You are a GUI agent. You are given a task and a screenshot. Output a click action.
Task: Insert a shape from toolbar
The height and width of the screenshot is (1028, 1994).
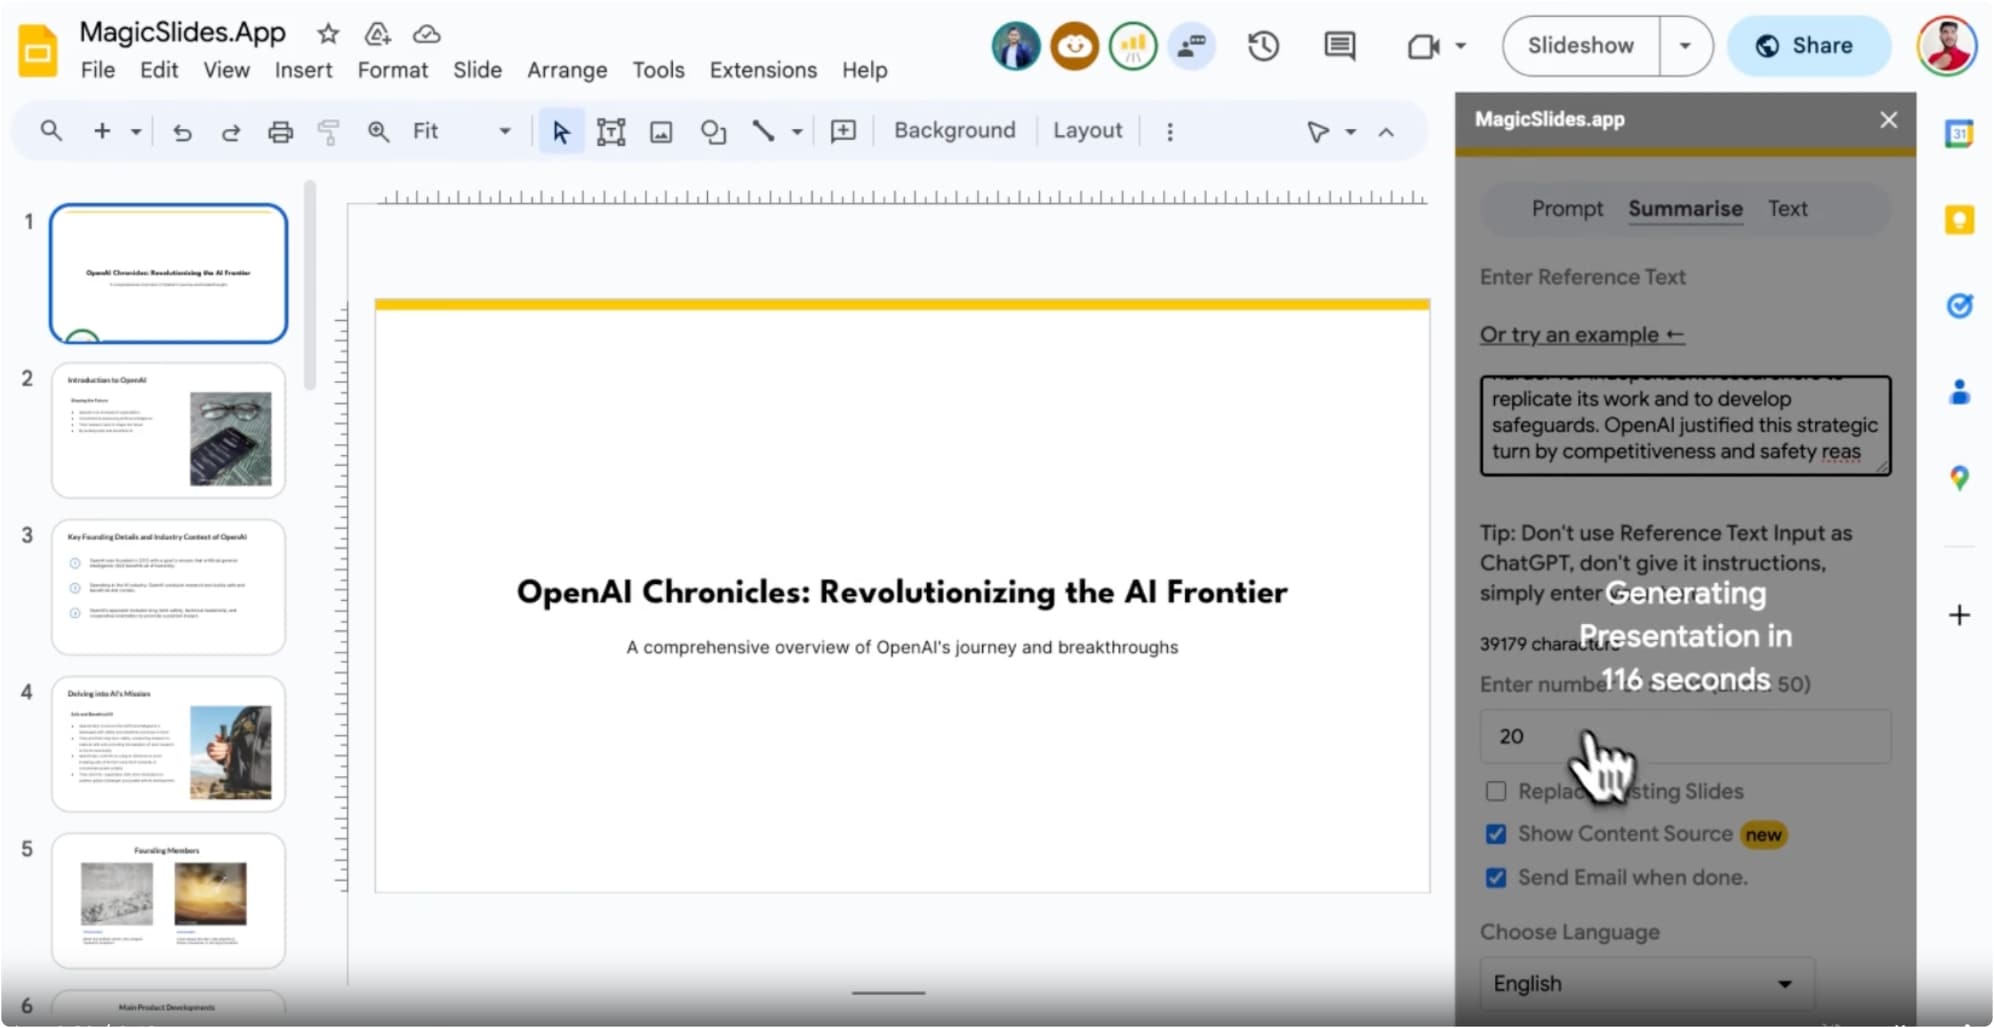pos(713,131)
